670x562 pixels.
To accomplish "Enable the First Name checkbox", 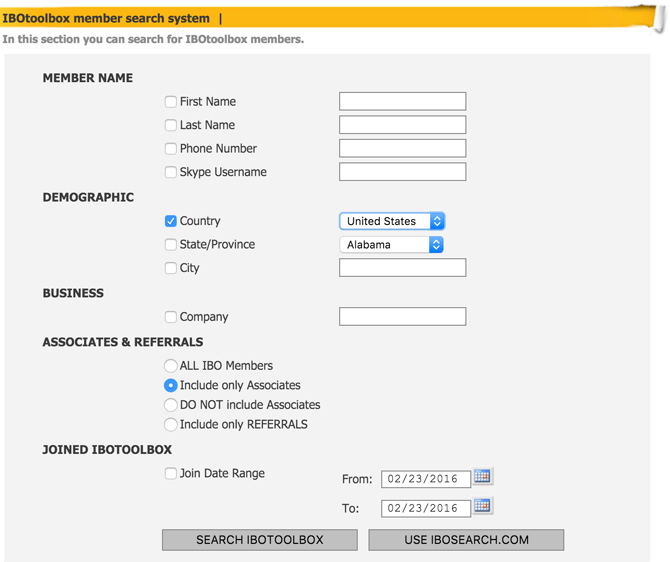I will pos(170,102).
